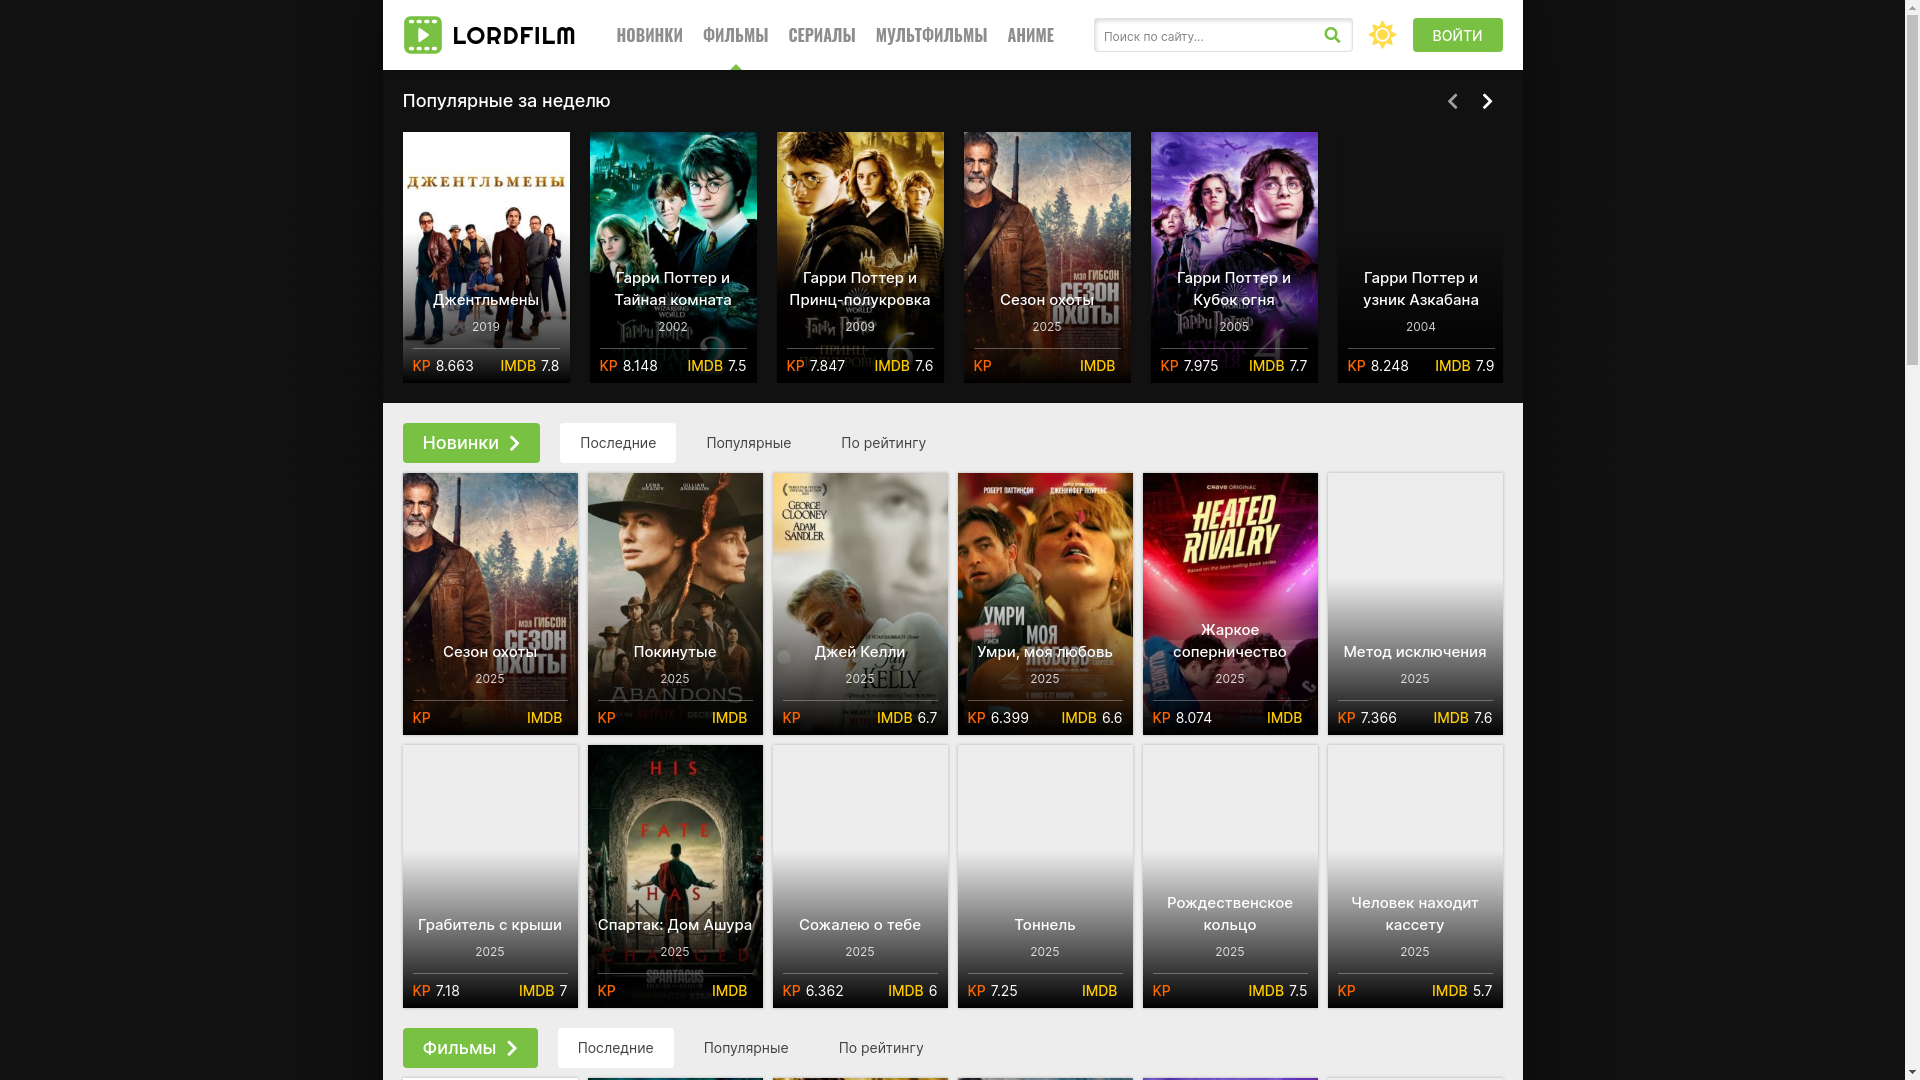Toggle the light/dark theme sun icon
The width and height of the screenshot is (1920, 1080).
(1382, 35)
